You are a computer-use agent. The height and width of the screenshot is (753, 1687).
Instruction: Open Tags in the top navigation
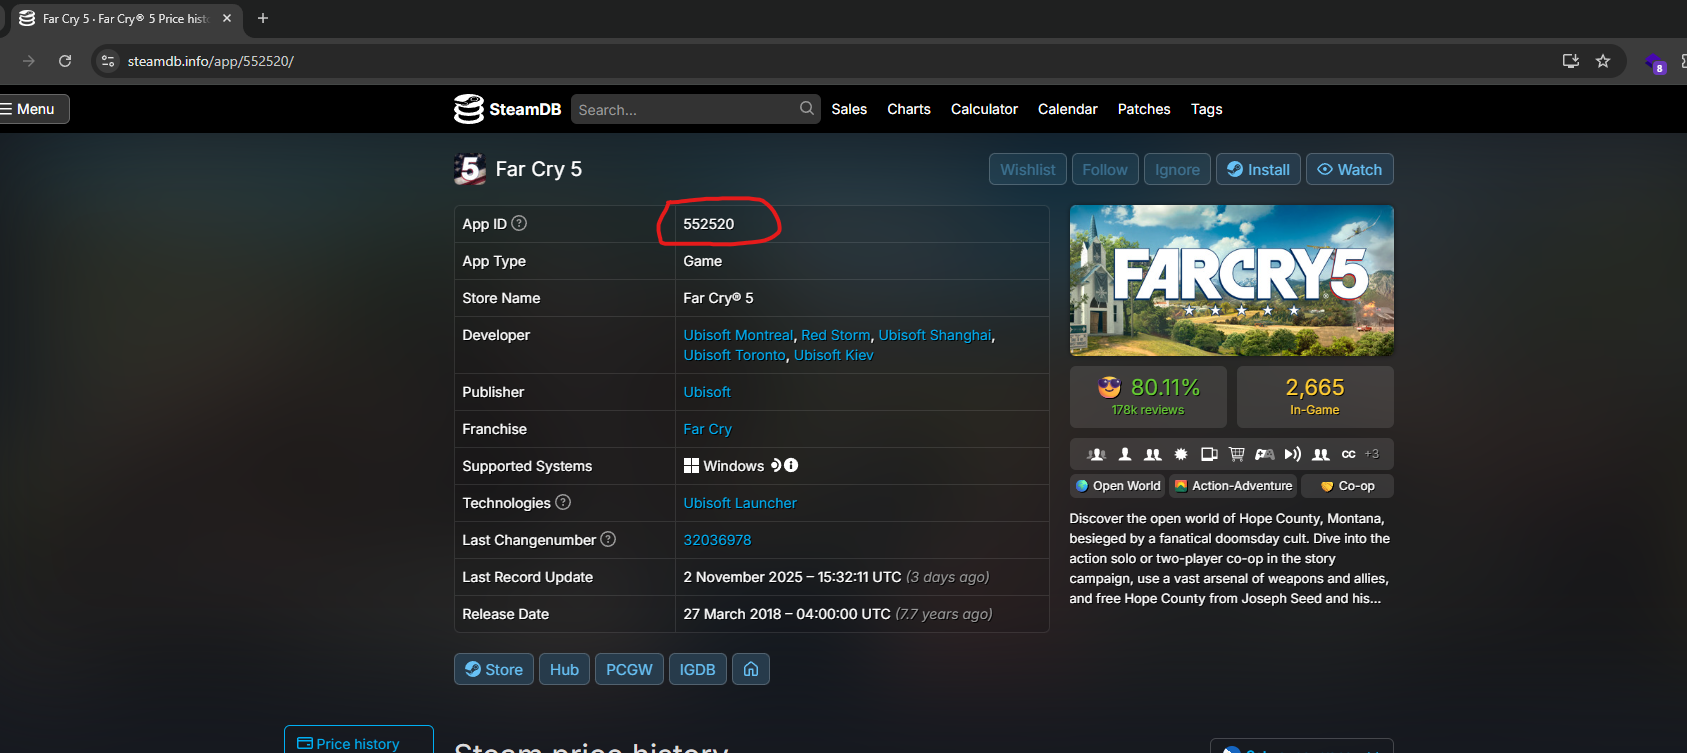[1206, 109]
